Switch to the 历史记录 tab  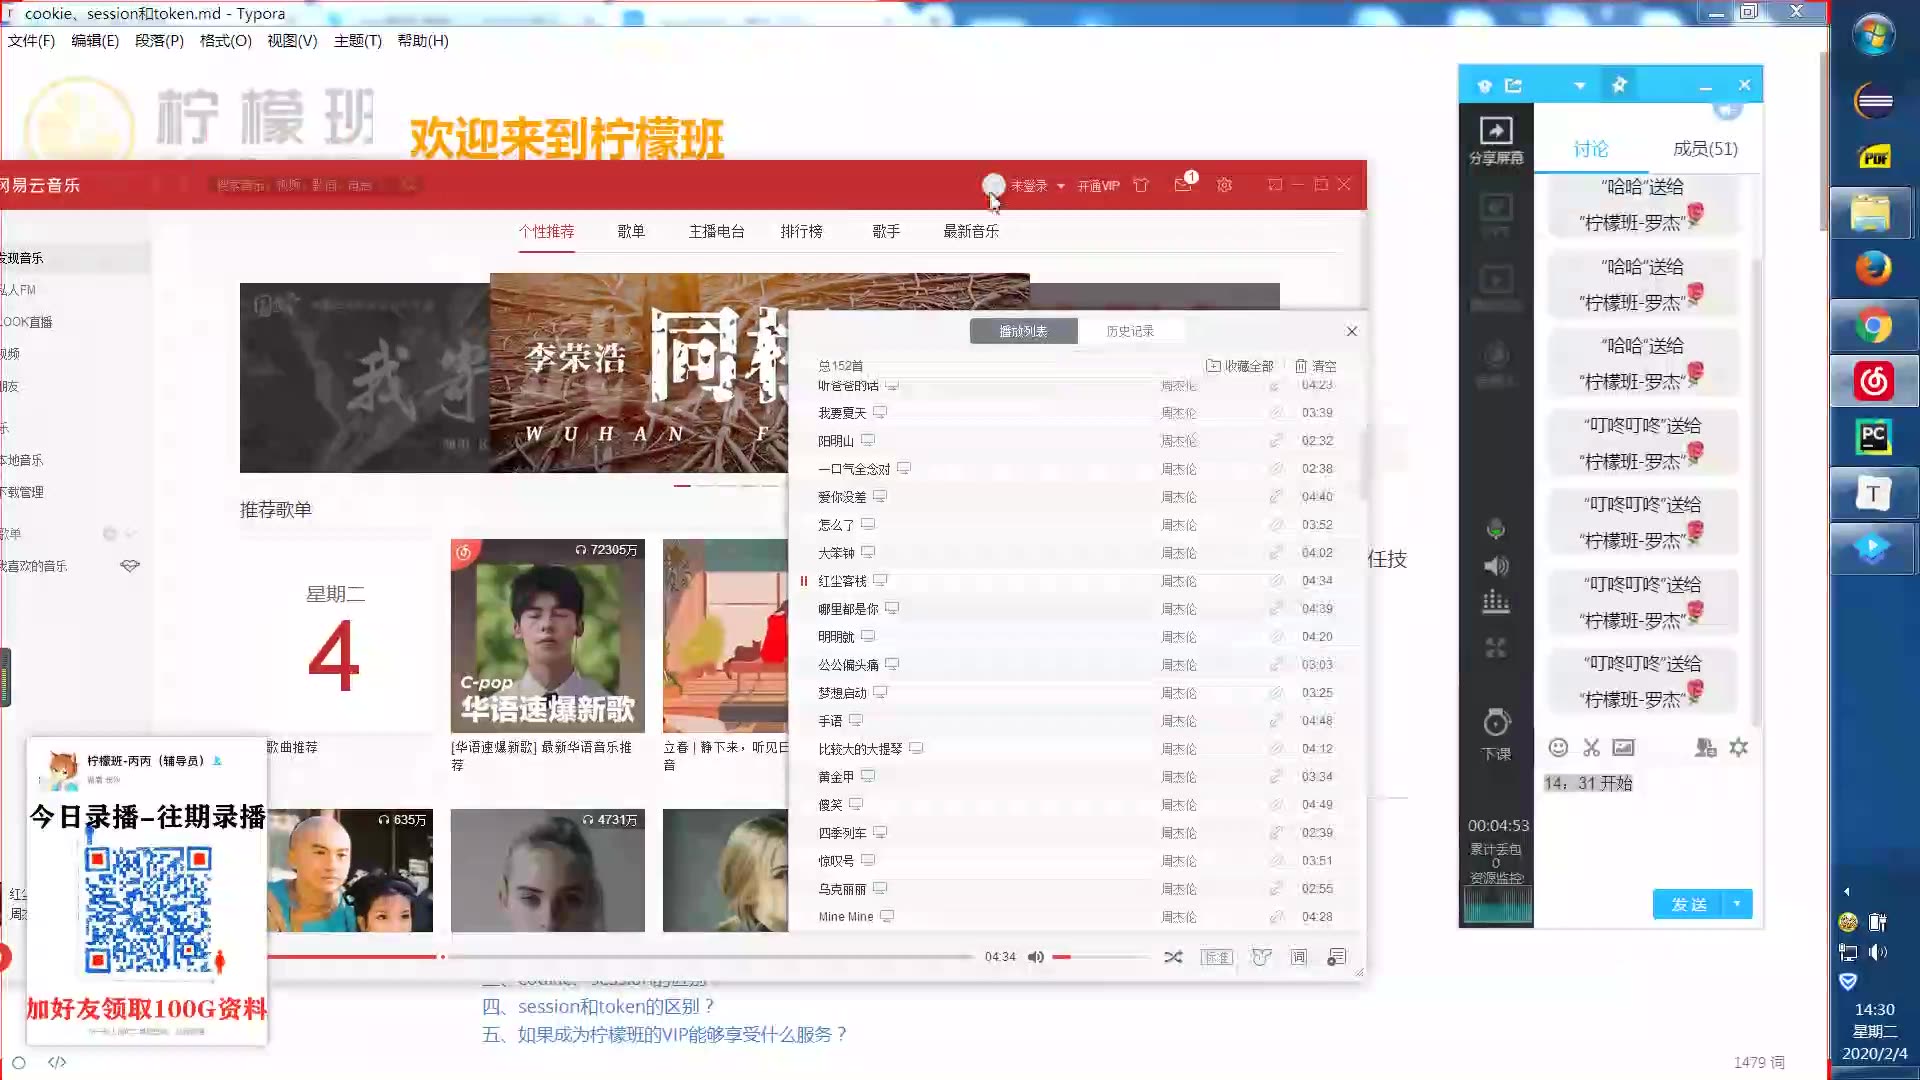pyautogui.click(x=1130, y=331)
